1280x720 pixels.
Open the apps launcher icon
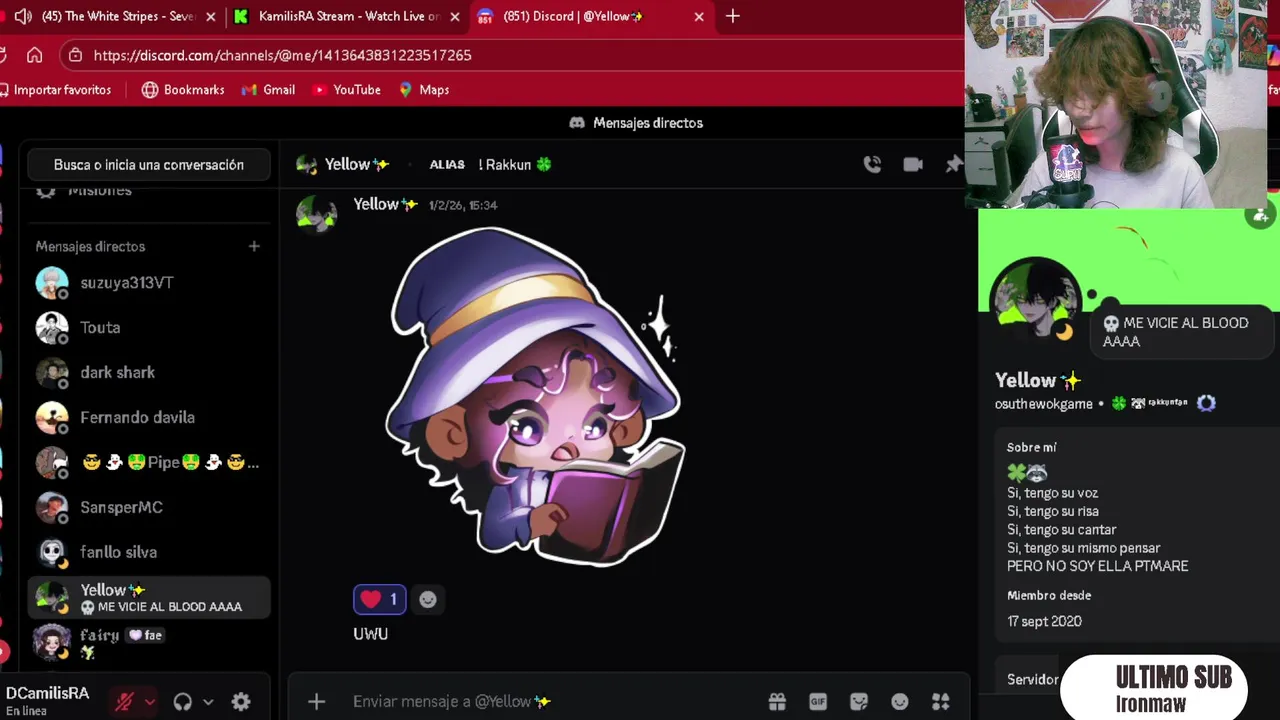coord(940,701)
